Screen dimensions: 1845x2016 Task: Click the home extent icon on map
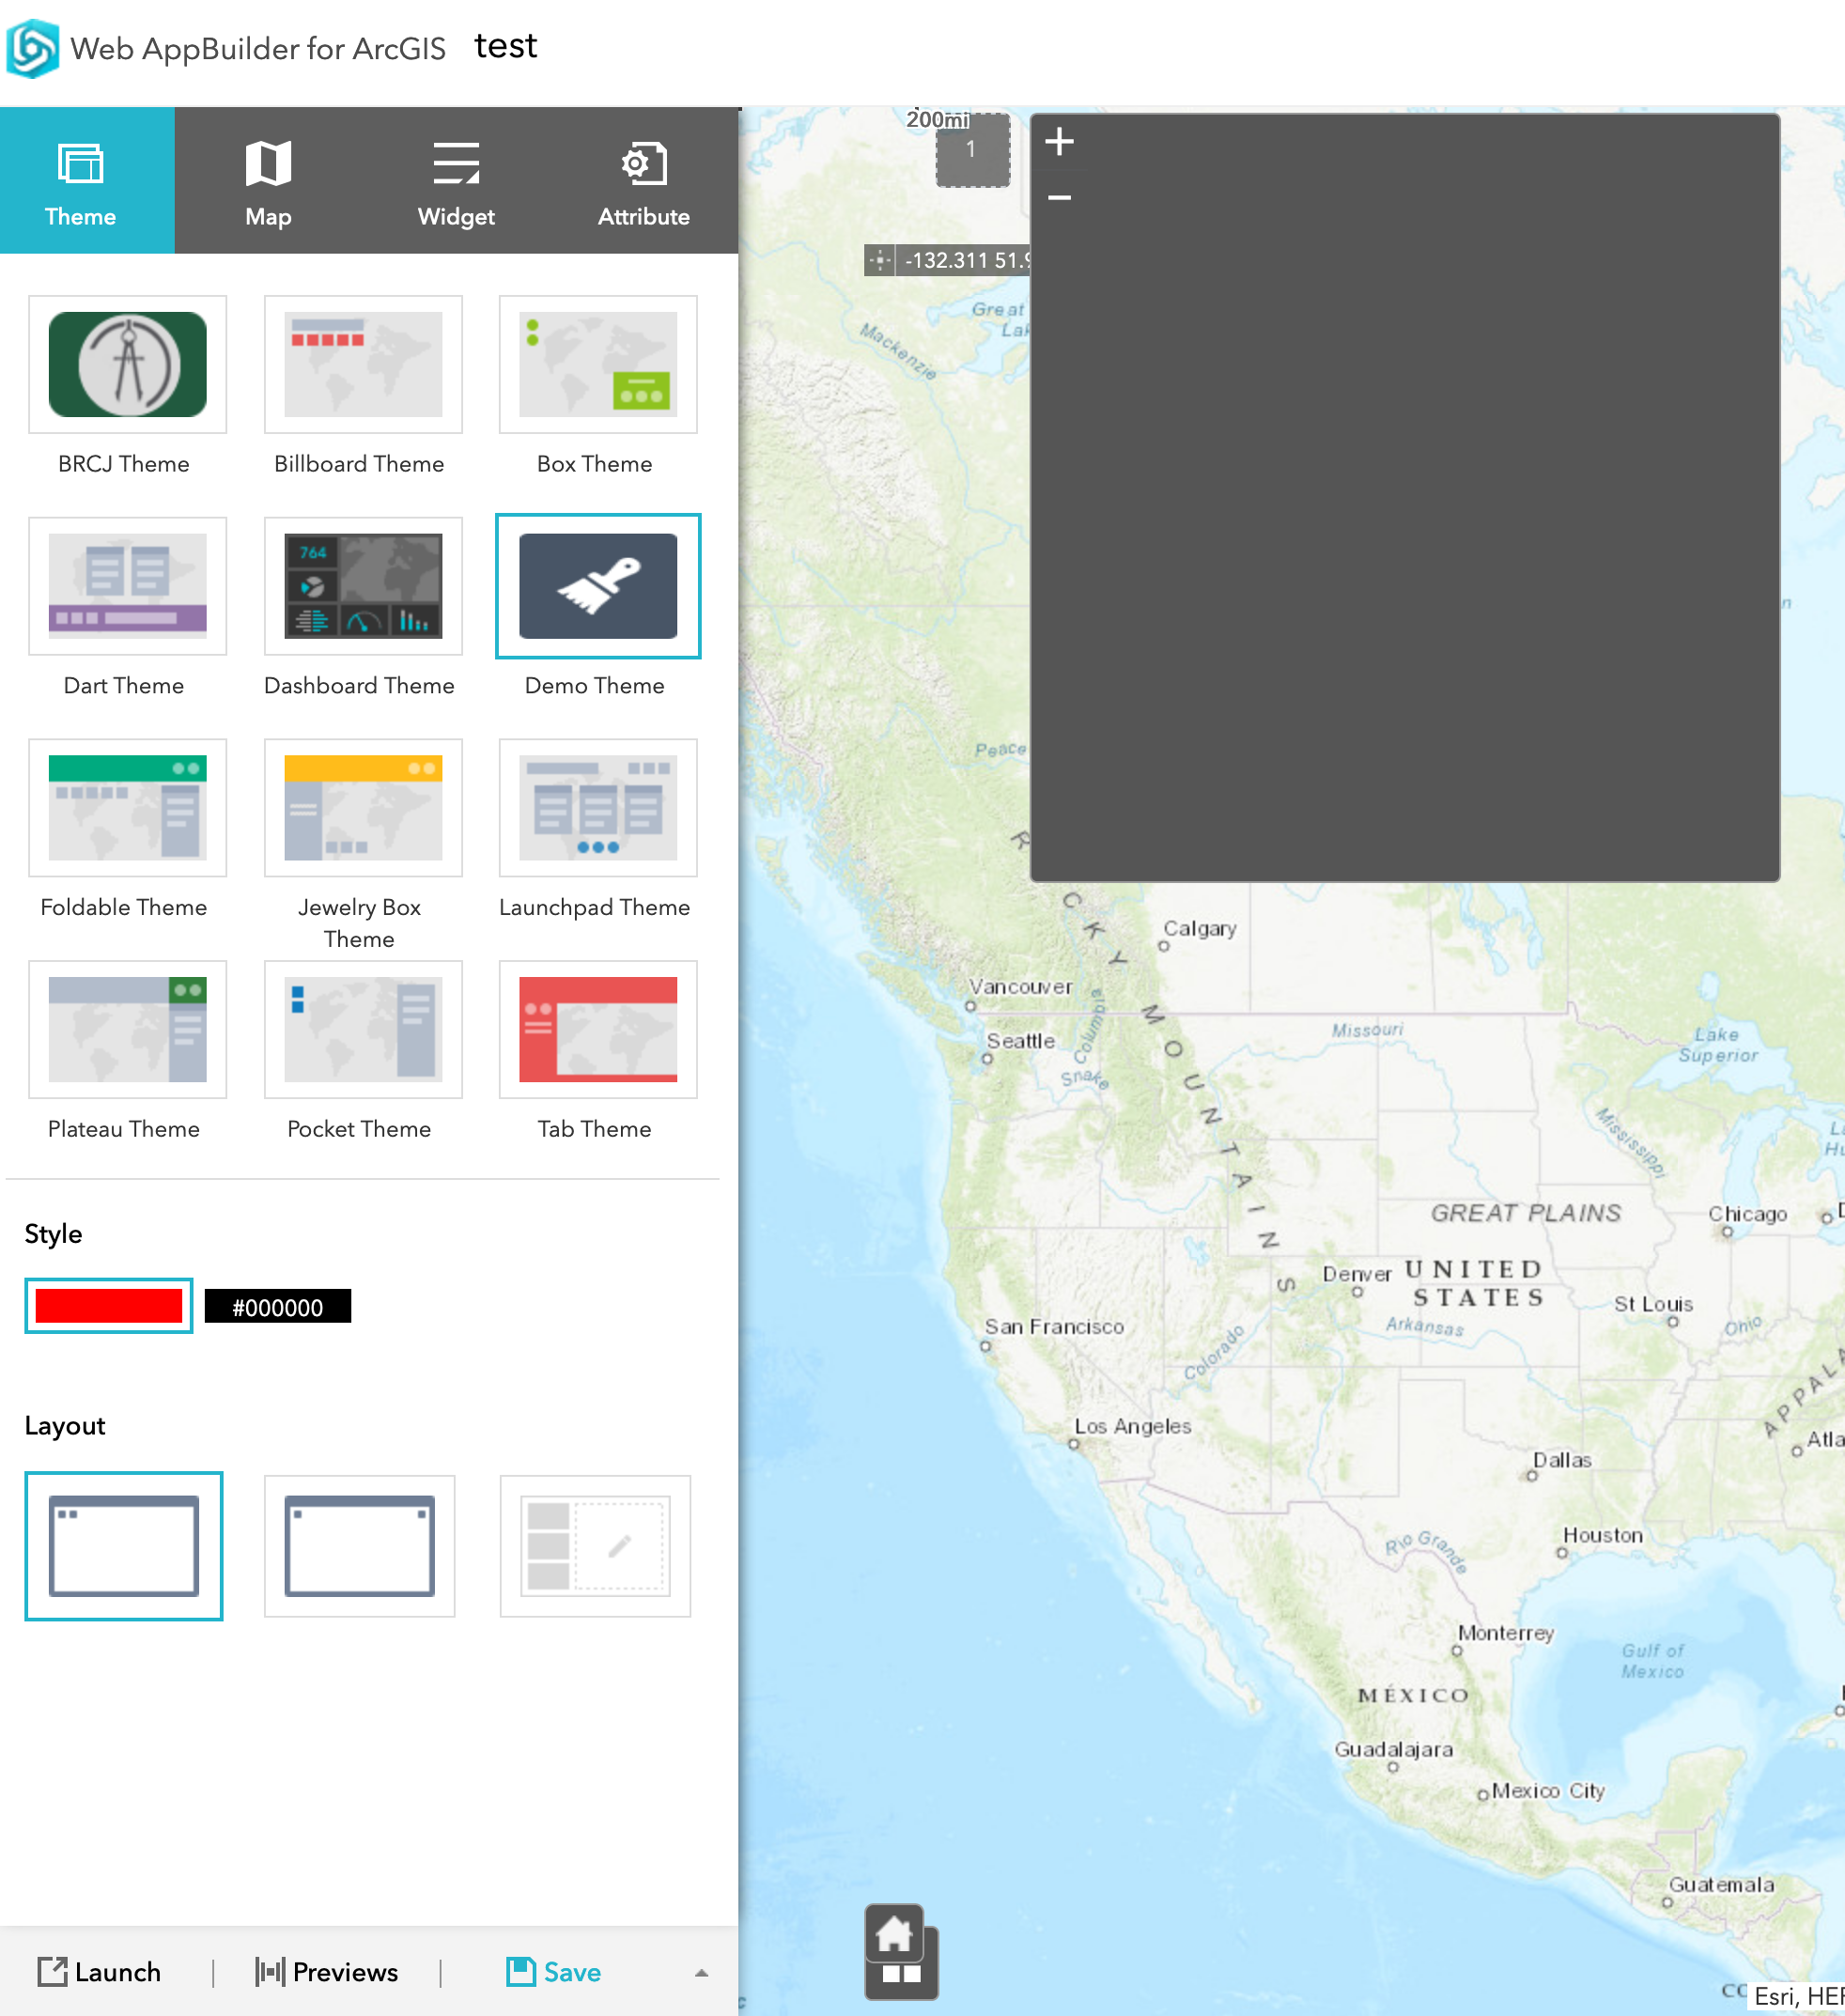pos(893,1933)
